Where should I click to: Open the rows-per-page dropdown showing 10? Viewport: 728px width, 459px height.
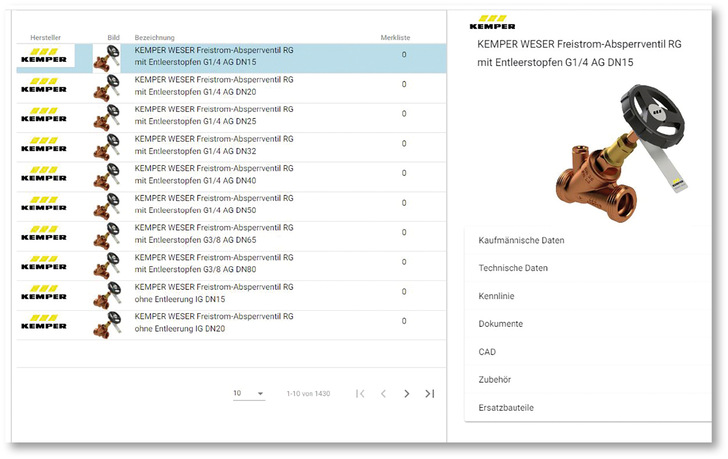pos(248,394)
